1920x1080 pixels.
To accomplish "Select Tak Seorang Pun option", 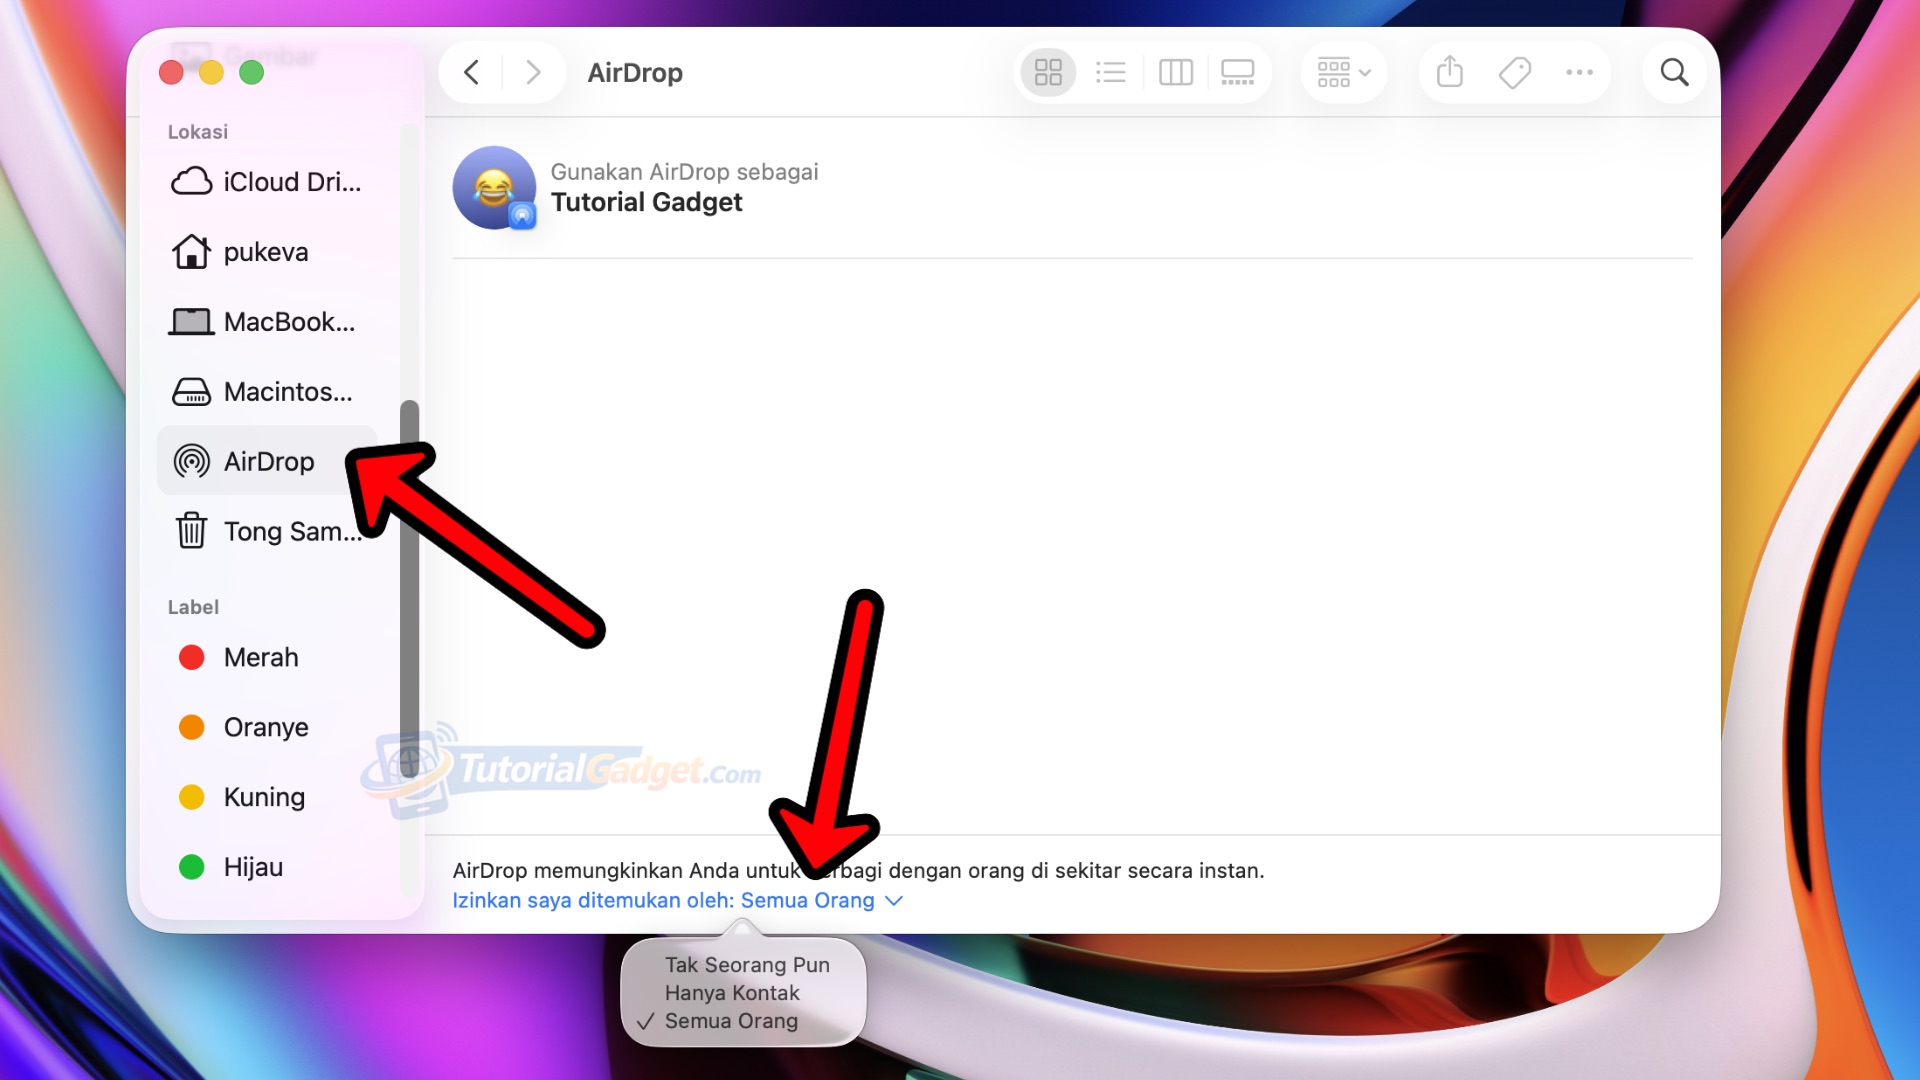I will click(x=746, y=965).
